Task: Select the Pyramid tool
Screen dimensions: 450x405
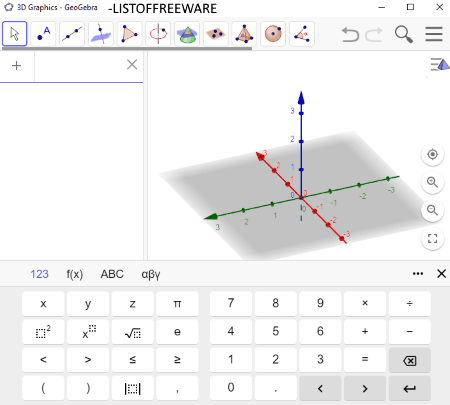Action: point(244,34)
